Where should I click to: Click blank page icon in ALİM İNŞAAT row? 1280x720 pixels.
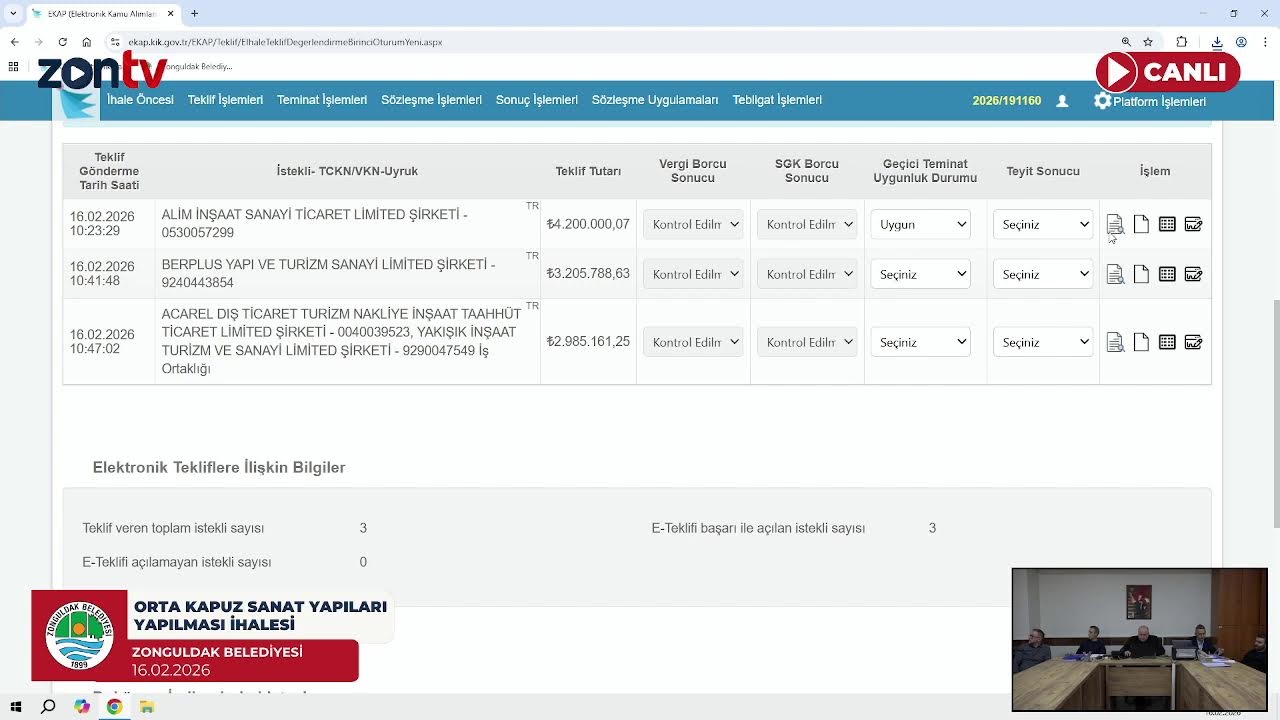pyautogui.click(x=1141, y=224)
